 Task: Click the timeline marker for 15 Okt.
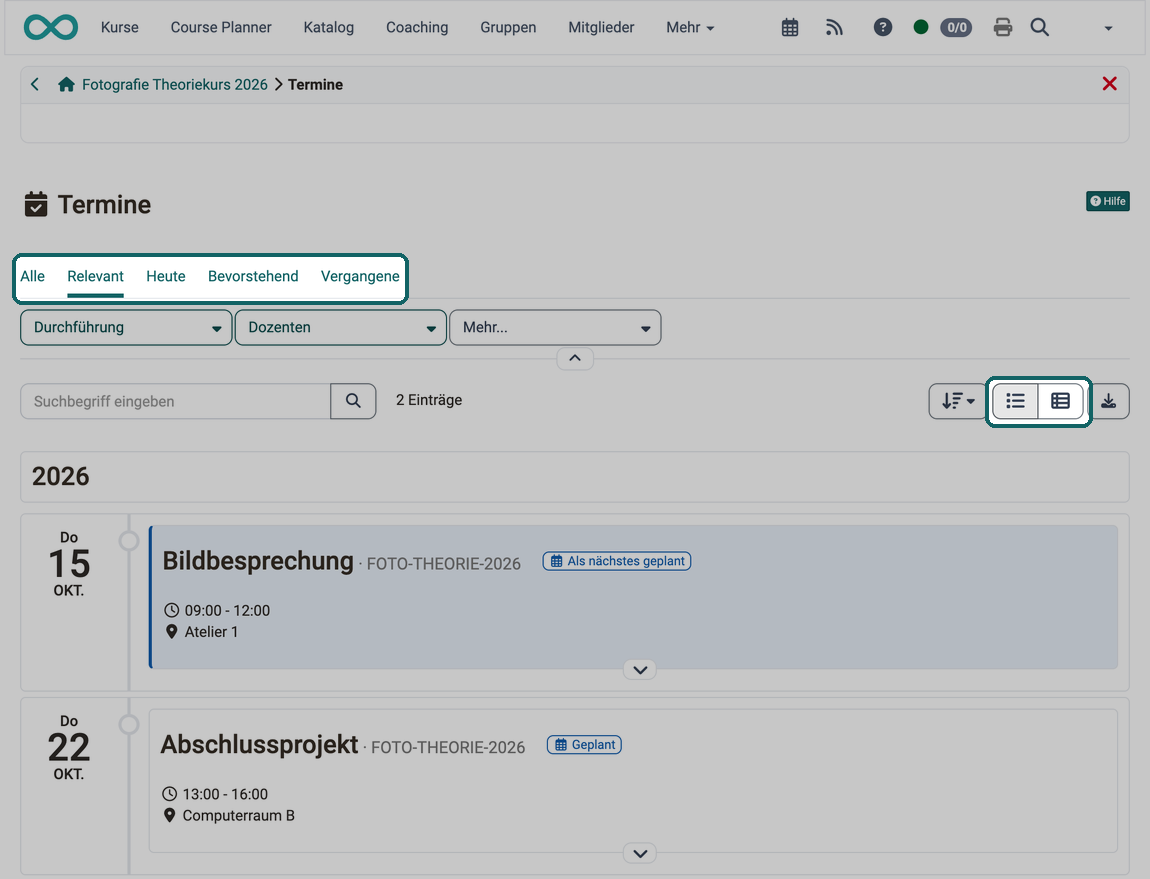point(129,541)
